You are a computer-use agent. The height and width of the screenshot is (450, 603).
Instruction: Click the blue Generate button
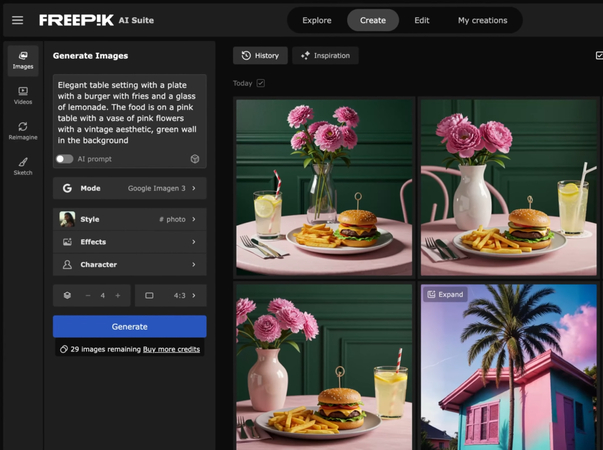[x=130, y=327]
